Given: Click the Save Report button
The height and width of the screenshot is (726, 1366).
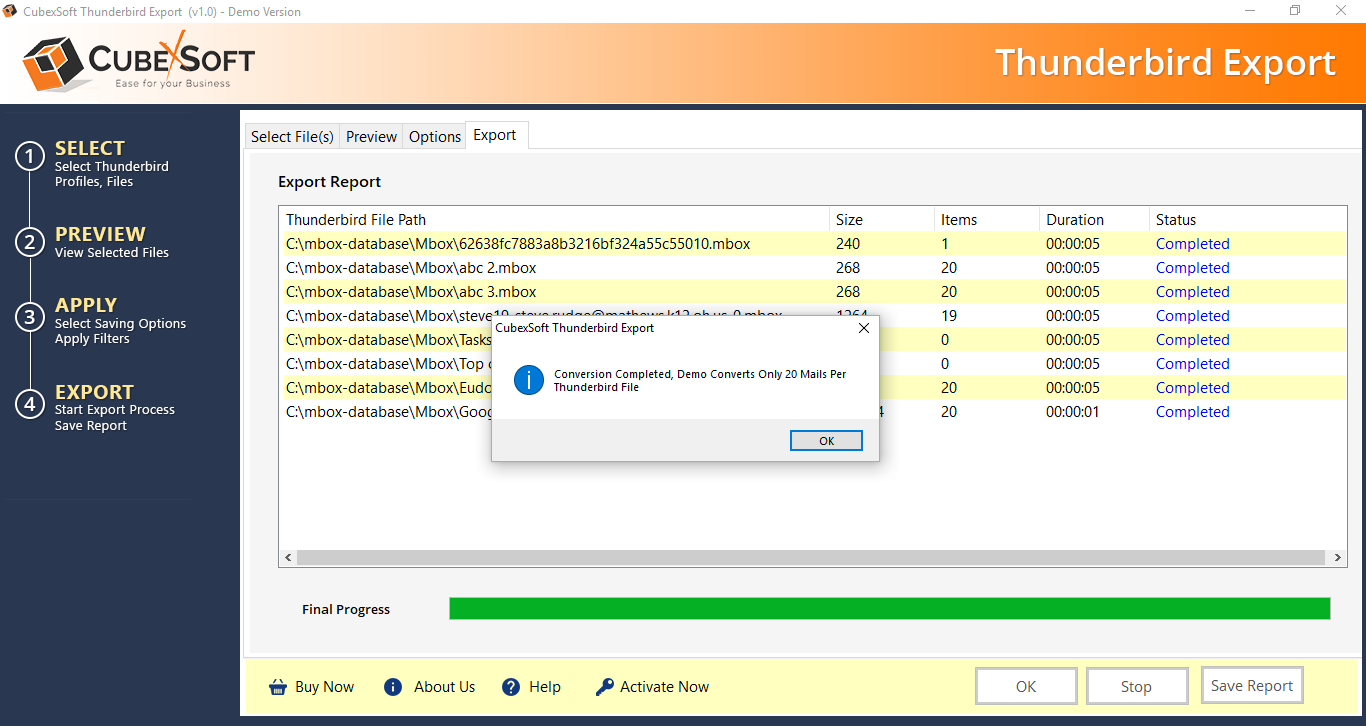Looking at the screenshot, I should click(x=1252, y=685).
